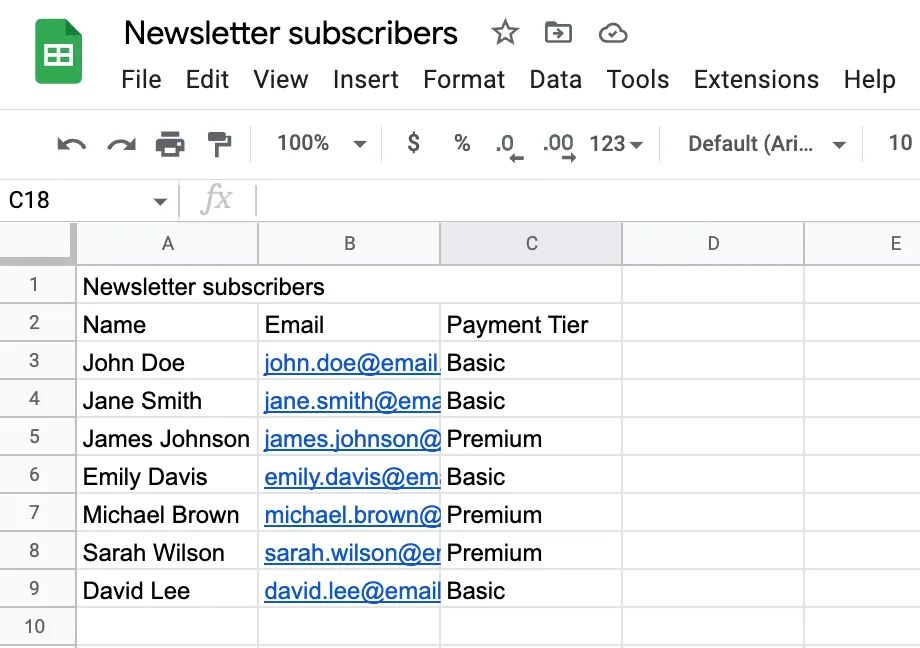Click the Move to folder icon

point(558,33)
